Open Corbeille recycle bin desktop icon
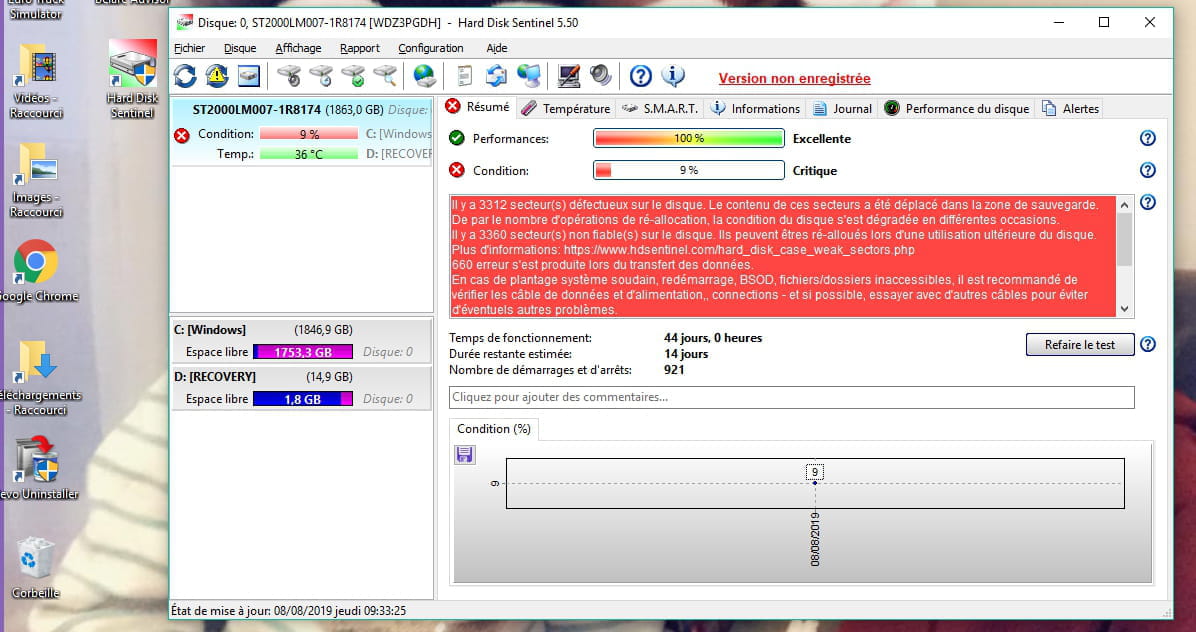 click(x=35, y=567)
